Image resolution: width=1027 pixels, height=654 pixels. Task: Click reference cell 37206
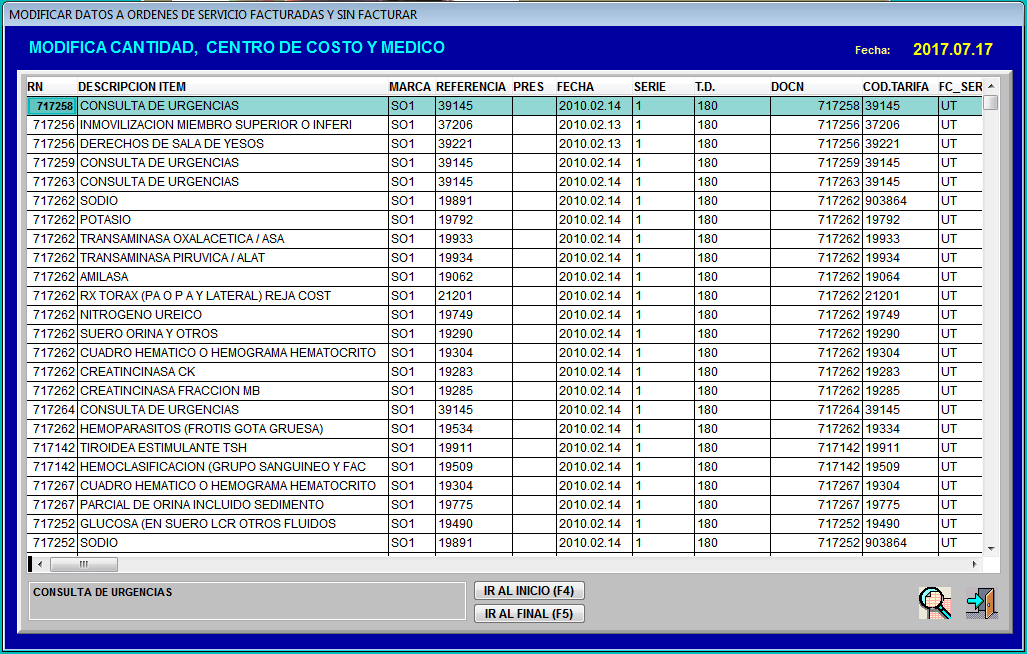tap(474, 125)
